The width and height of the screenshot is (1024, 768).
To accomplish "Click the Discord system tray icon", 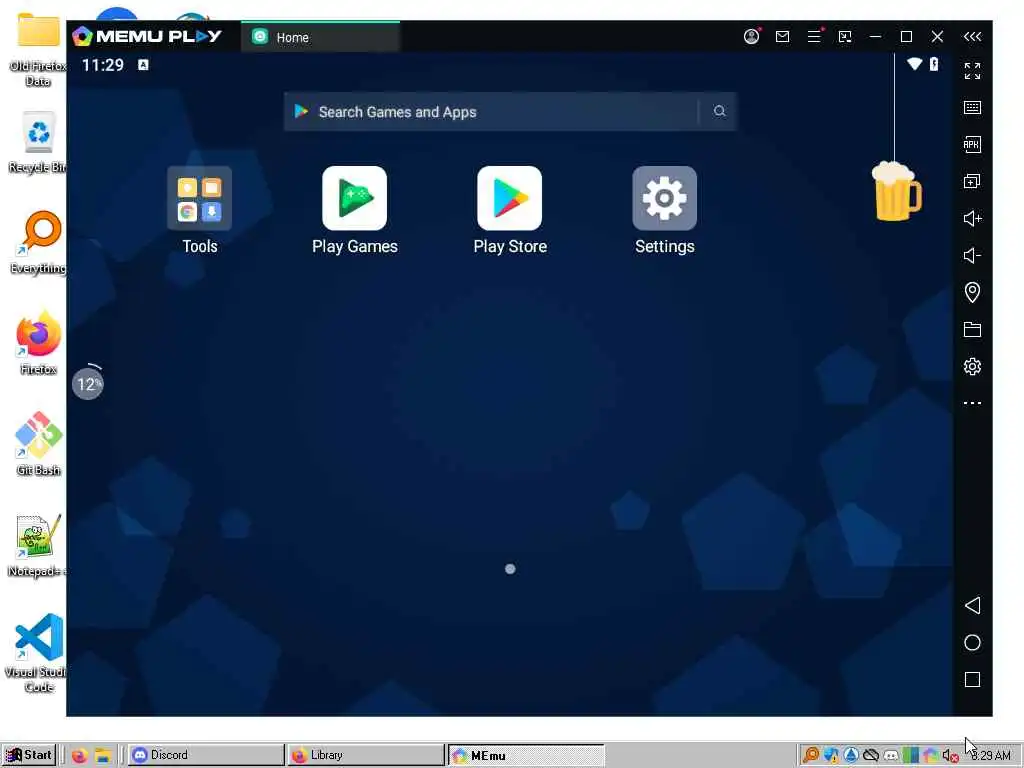I will coord(891,756).
